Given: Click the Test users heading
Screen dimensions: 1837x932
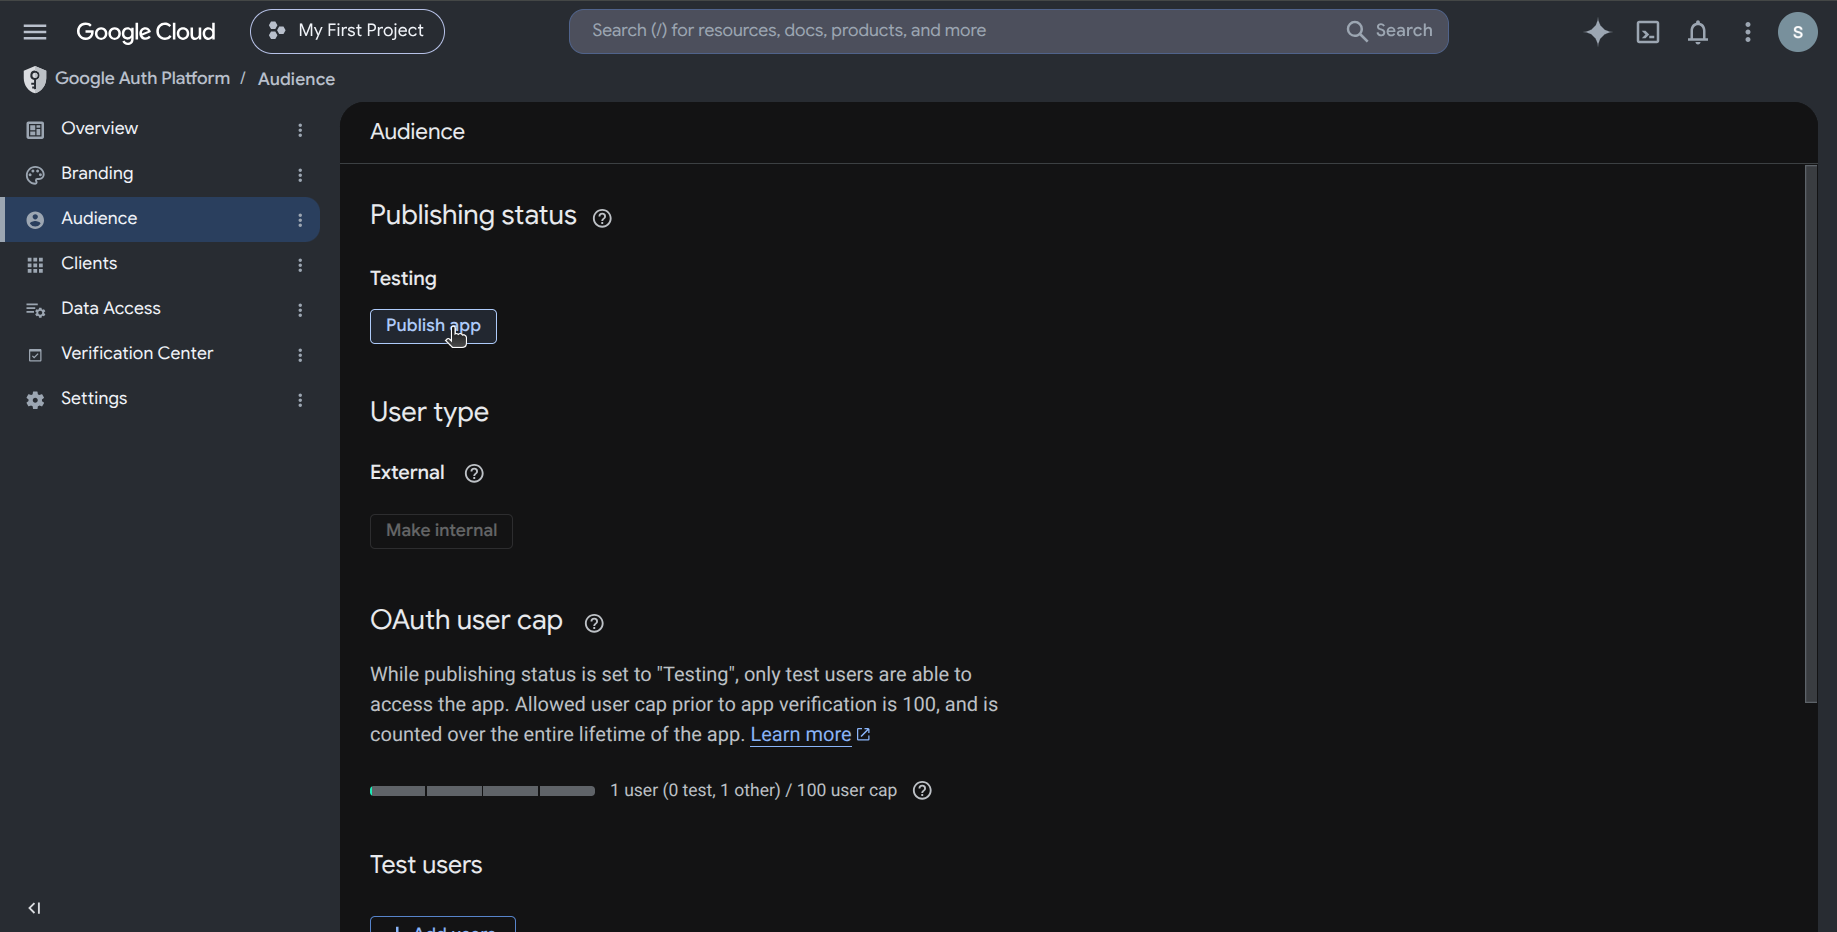Looking at the screenshot, I should pyautogui.click(x=426, y=865).
